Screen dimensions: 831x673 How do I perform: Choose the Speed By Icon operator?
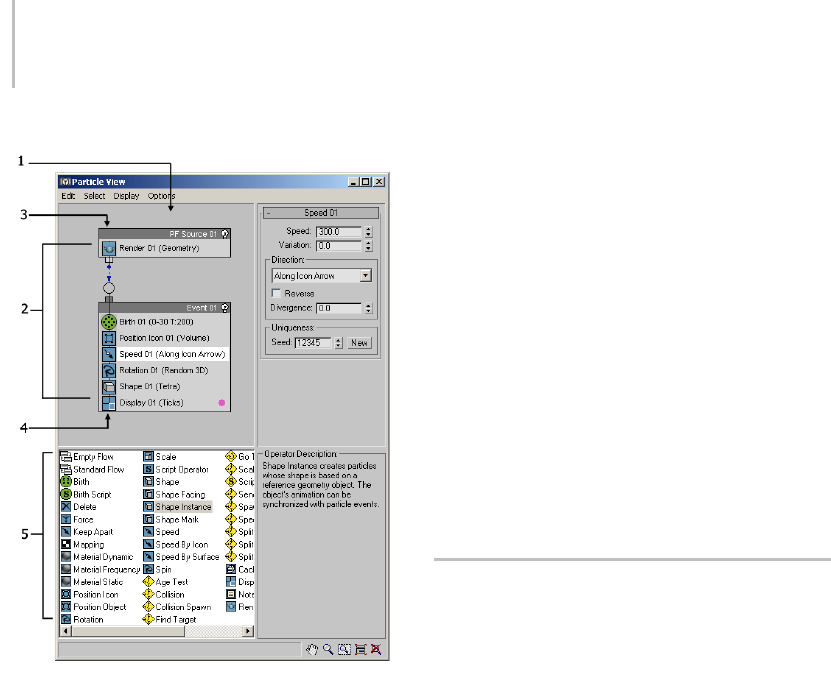click(176, 544)
